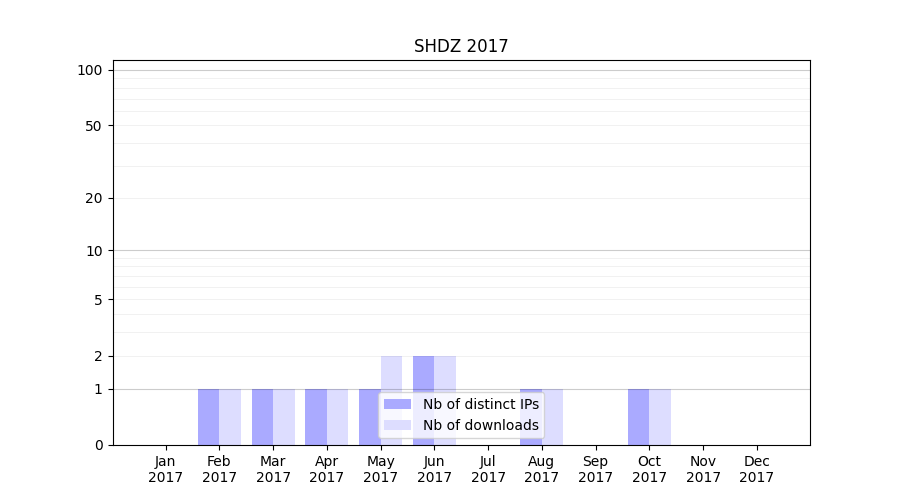Click the "Sep 2017" x-axis label
900x500 pixels.
595,469
